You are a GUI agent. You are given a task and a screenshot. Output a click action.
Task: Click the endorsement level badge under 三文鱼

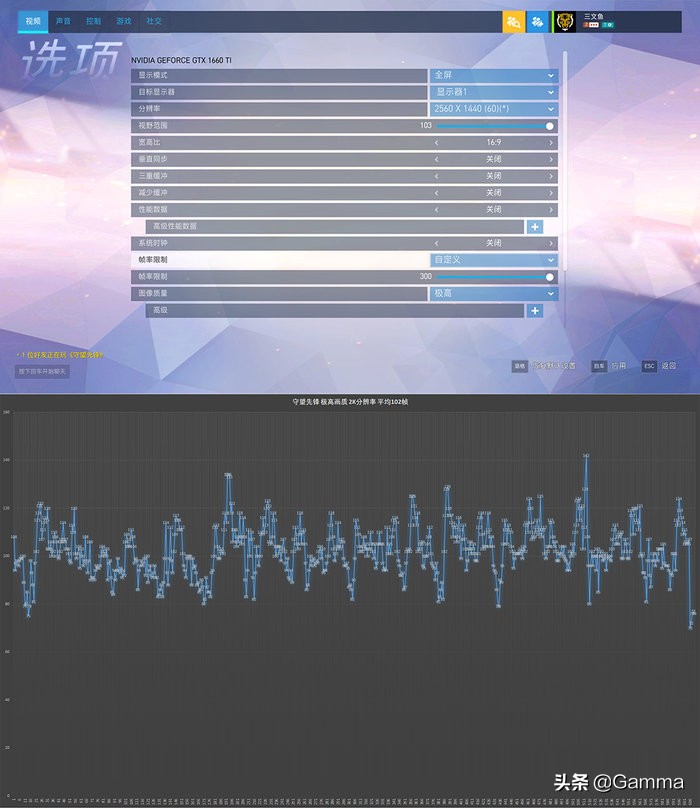(x=591, y=25)
